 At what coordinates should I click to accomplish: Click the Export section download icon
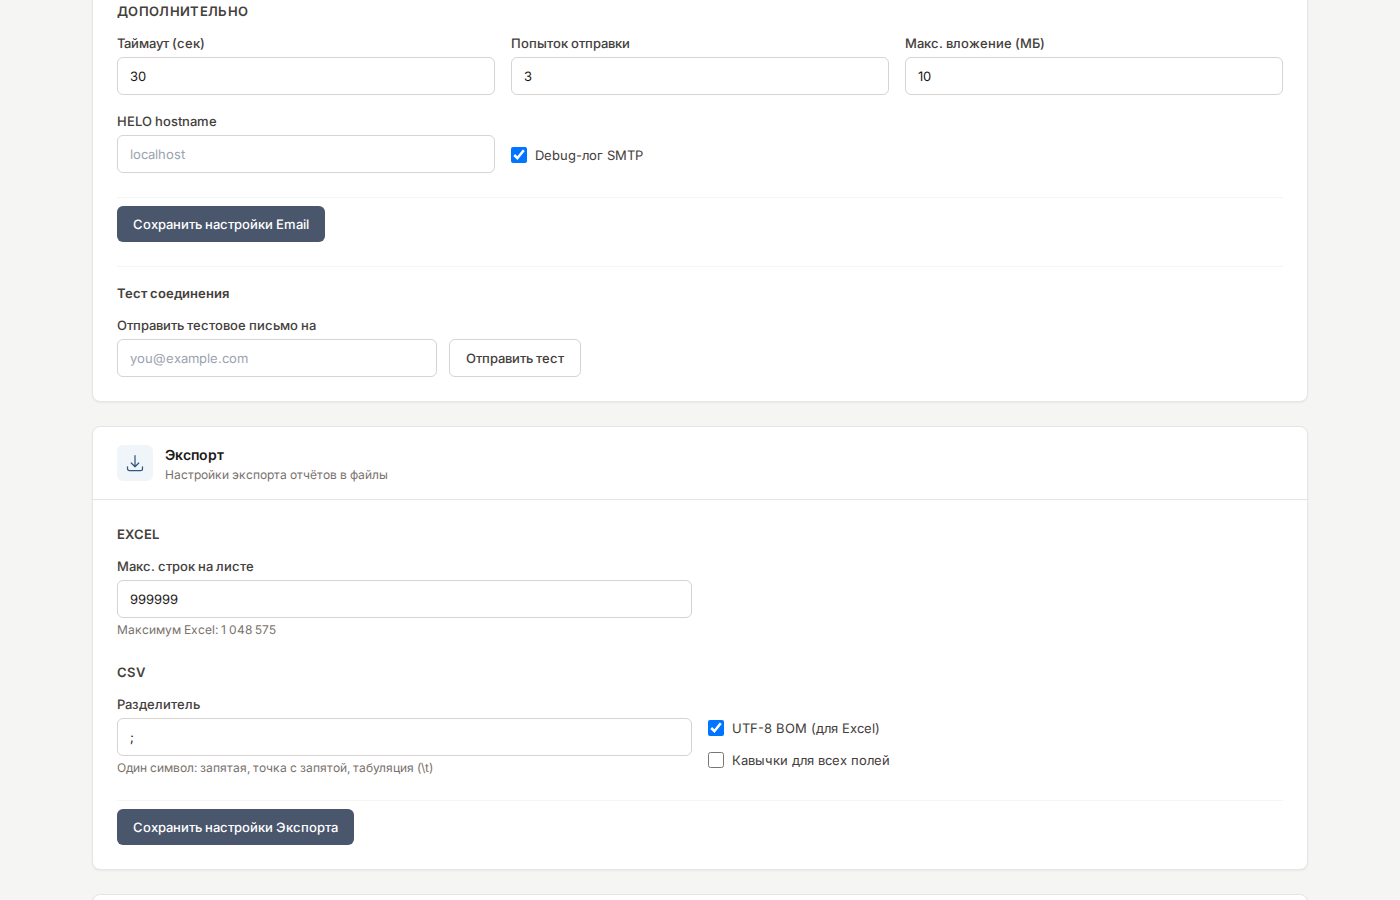(135, 463)
